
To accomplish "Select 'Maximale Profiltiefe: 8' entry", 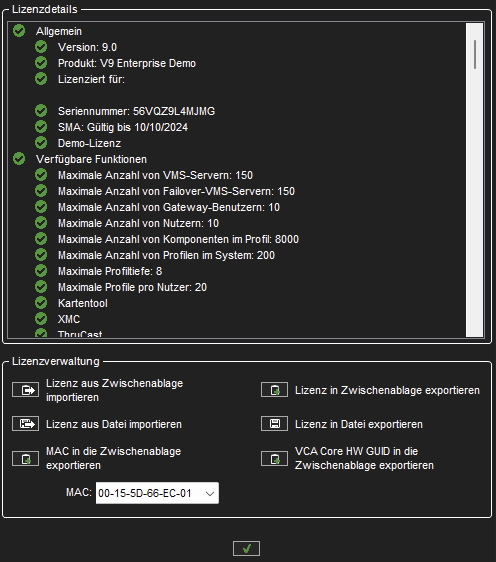I will [110, 271].
